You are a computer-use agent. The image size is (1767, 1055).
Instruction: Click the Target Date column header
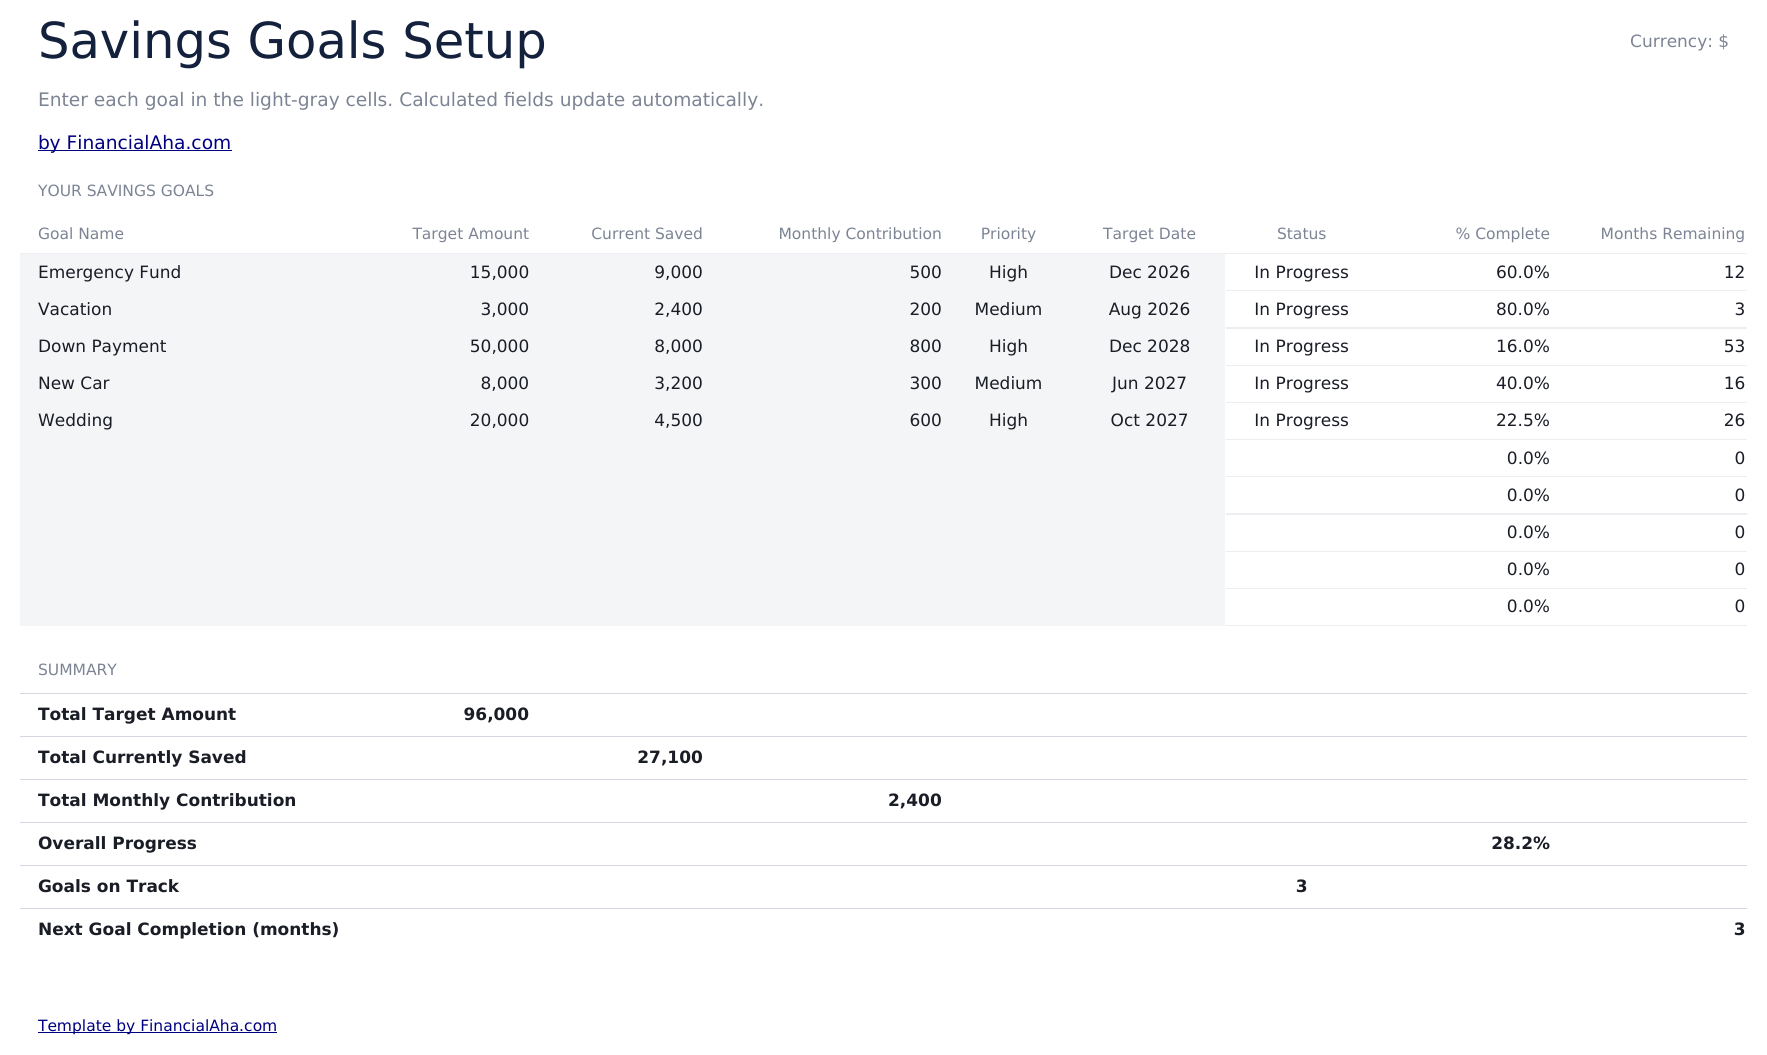(x=1149, y=233)
